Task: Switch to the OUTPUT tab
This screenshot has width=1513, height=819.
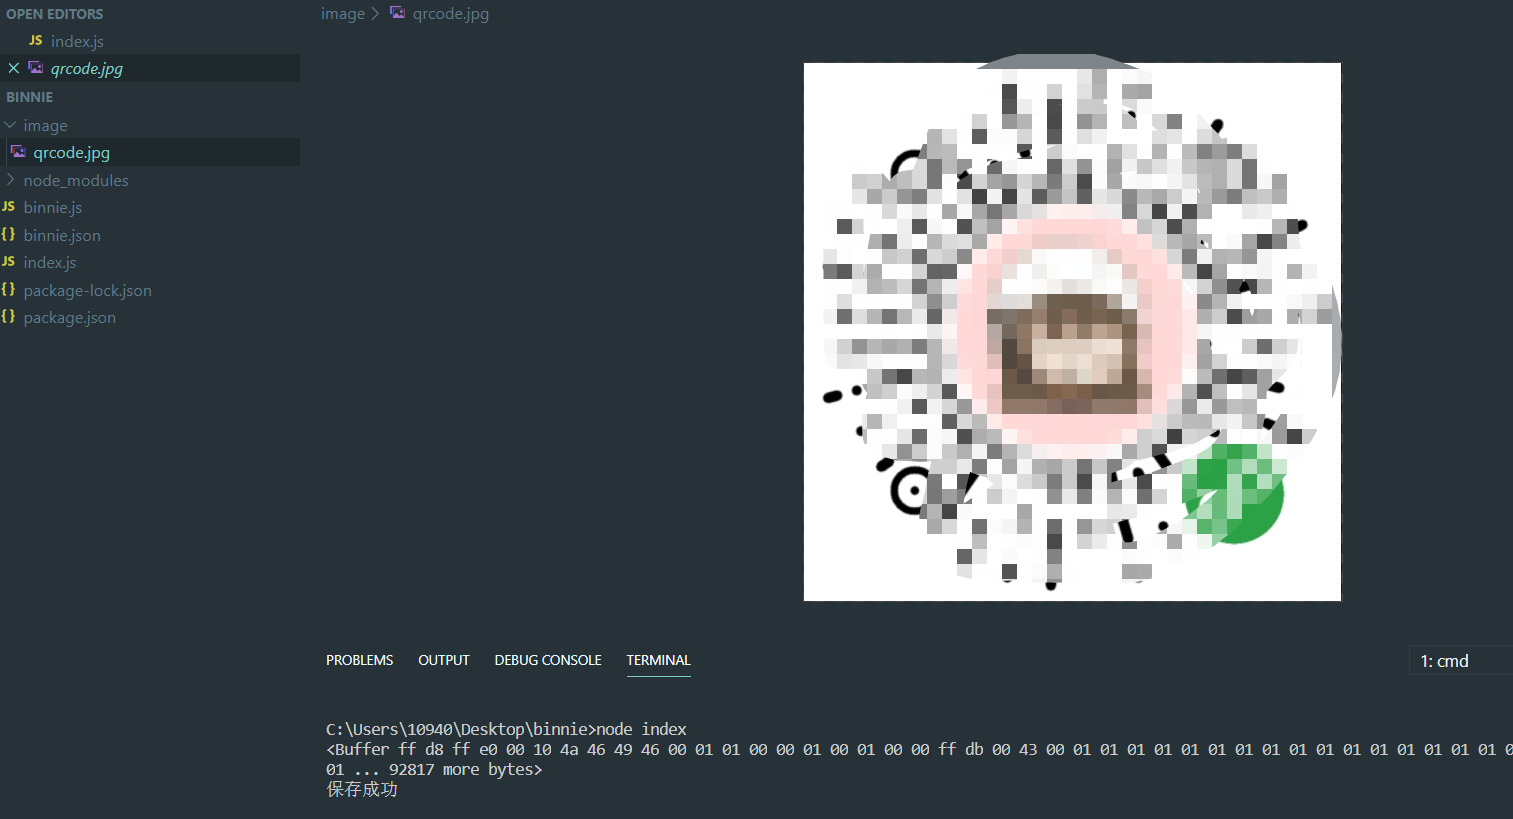Action: (443, 660)
